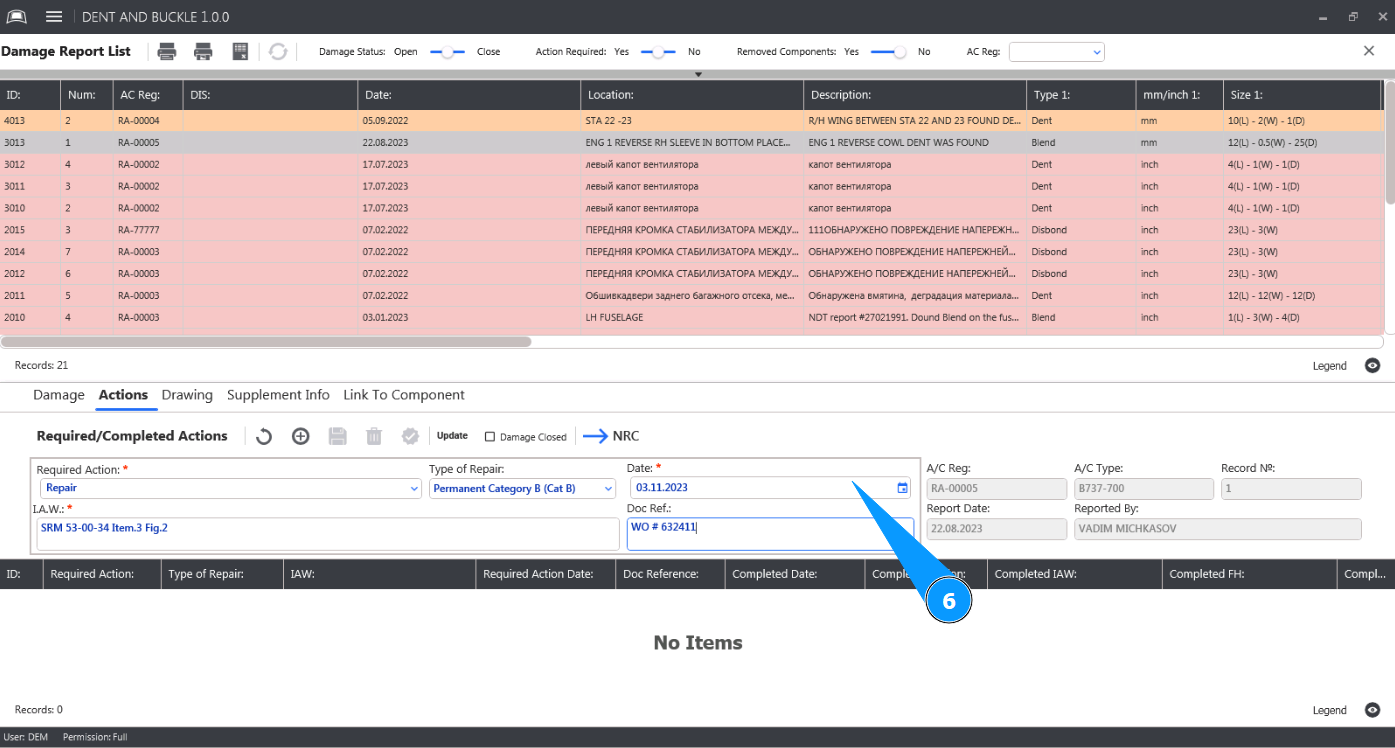Expand the Type of Repair dropdown
This screenshot has width=1395, height=748.
[608, 489]
